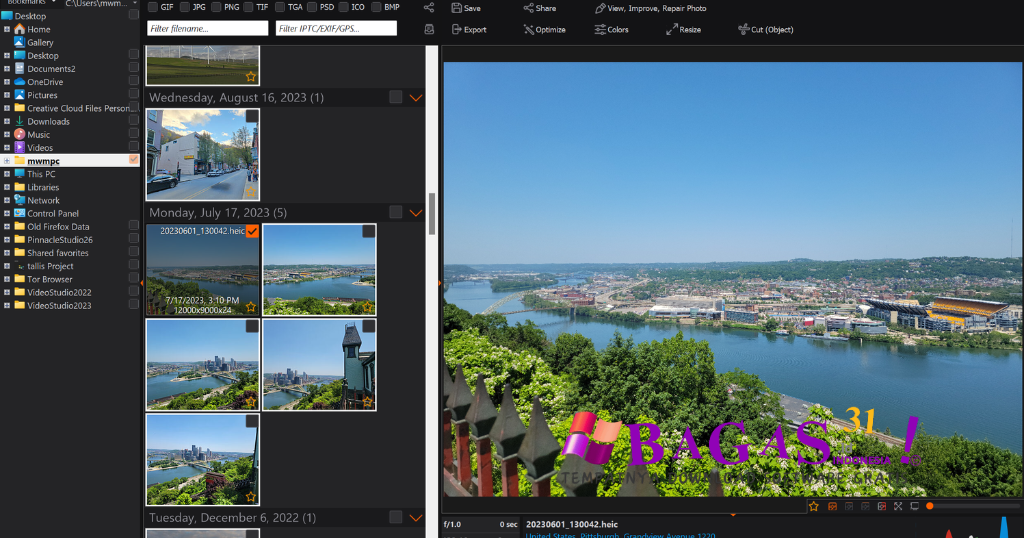The height and width of the screenshot is (538, 1024).
Task: Click the Filter IPTC/EXIF/GPS input field
Action: tap(336, 28)
